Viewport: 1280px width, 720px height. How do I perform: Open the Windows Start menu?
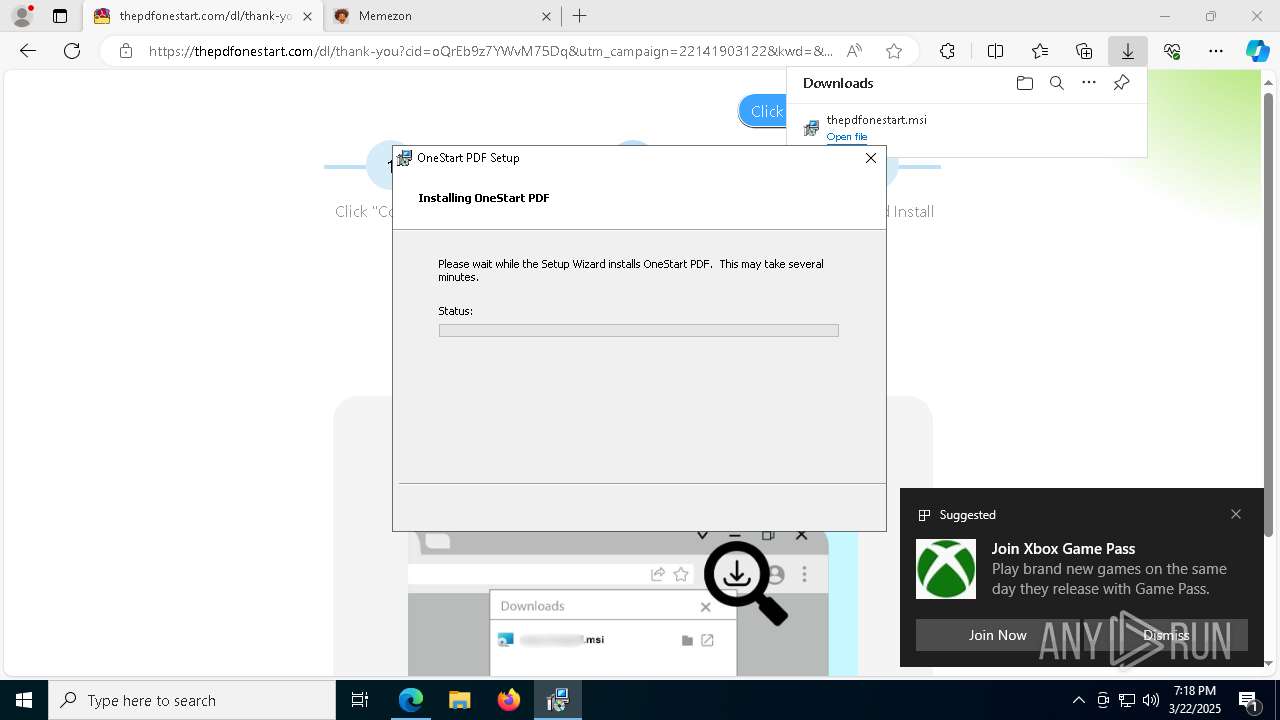coord(24,700)
